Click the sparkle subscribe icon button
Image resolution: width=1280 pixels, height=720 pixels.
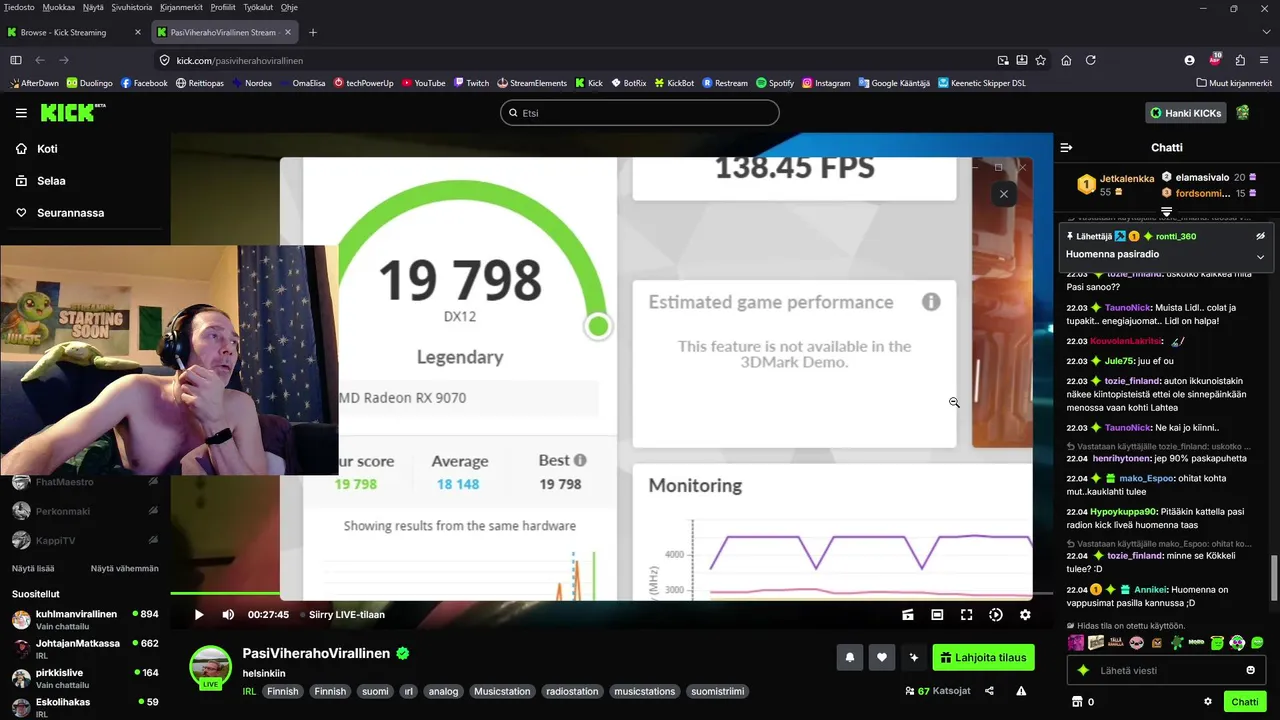(x=914, y=657)
